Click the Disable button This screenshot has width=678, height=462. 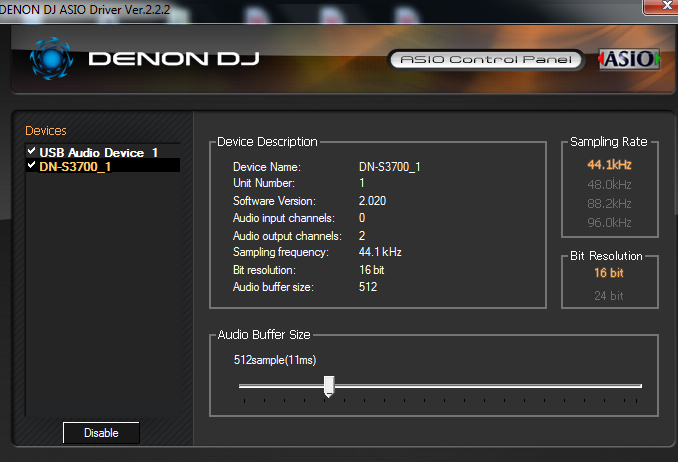point(101,433)
